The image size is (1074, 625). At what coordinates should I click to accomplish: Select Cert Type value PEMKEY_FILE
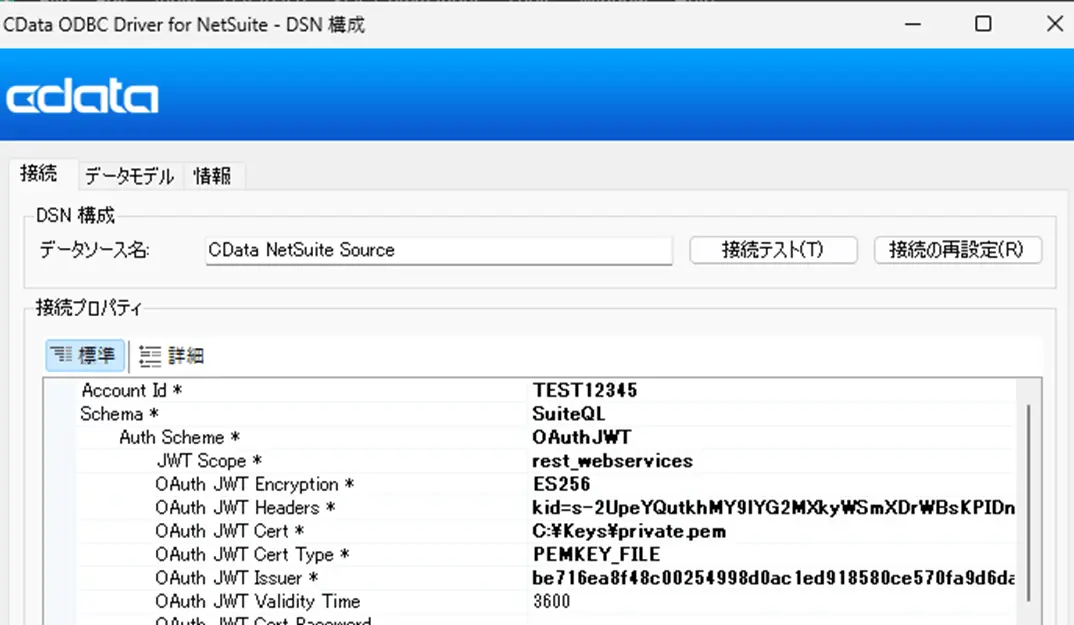[597, 554]
